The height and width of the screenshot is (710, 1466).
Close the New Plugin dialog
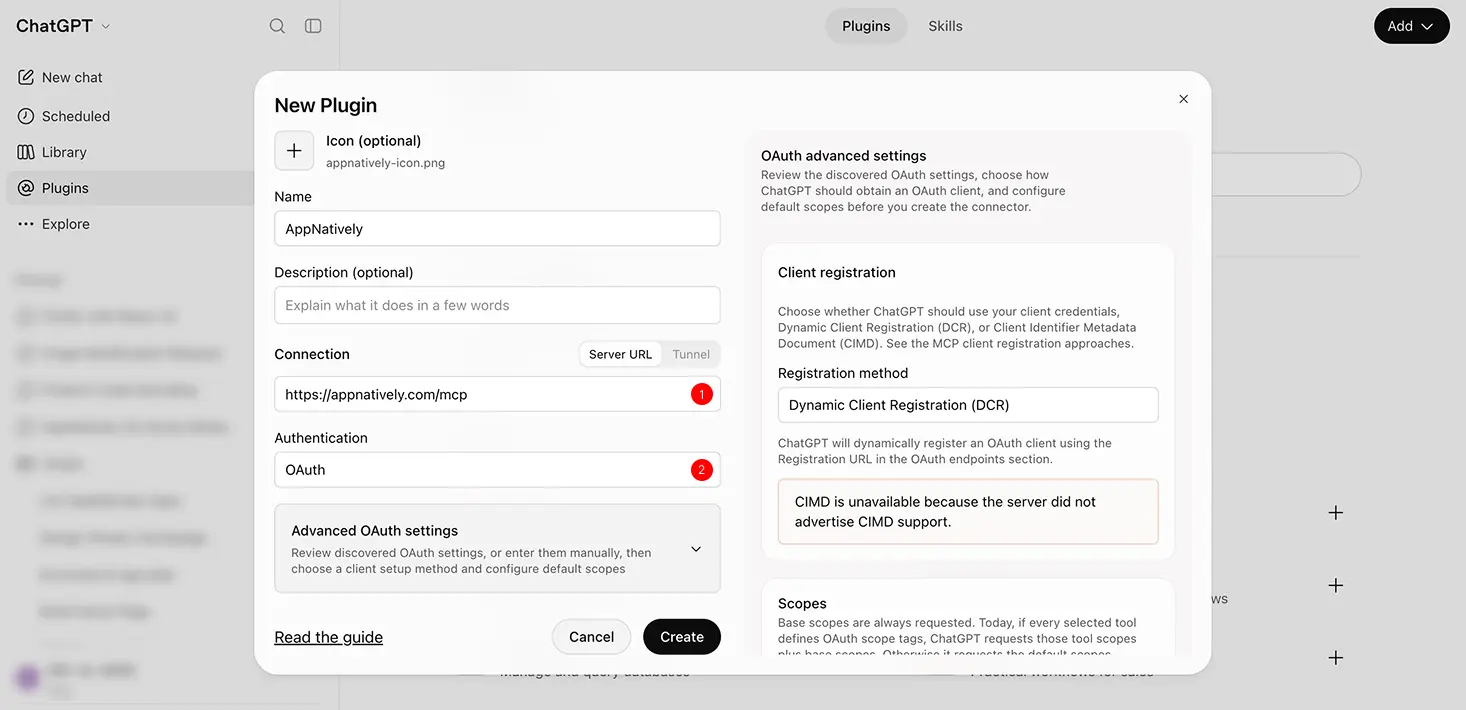tap(1184, 99)
